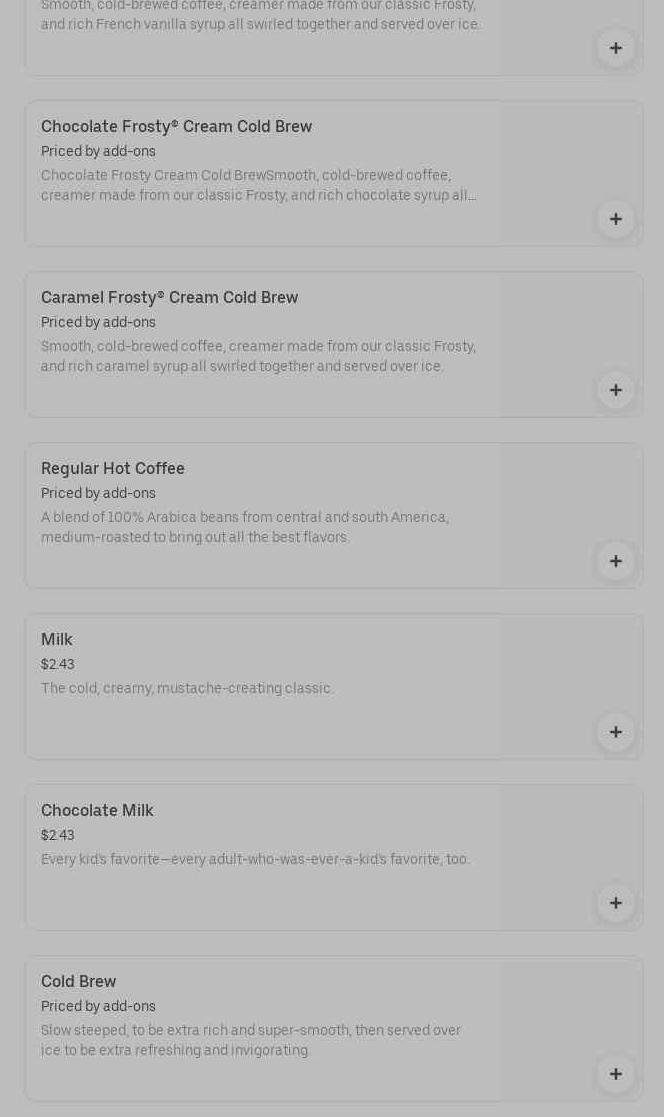Click the Caramel Frosty description text
This screenshot has width=664, height=1117.
(258, 356)
